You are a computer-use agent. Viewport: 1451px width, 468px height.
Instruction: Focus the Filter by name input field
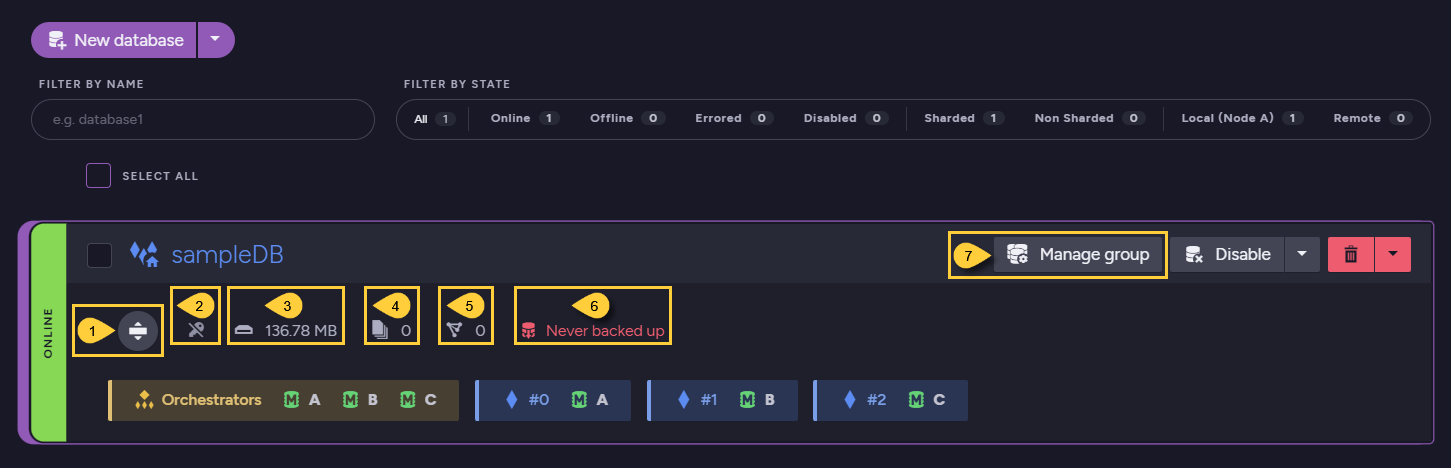tap(204, 119)
